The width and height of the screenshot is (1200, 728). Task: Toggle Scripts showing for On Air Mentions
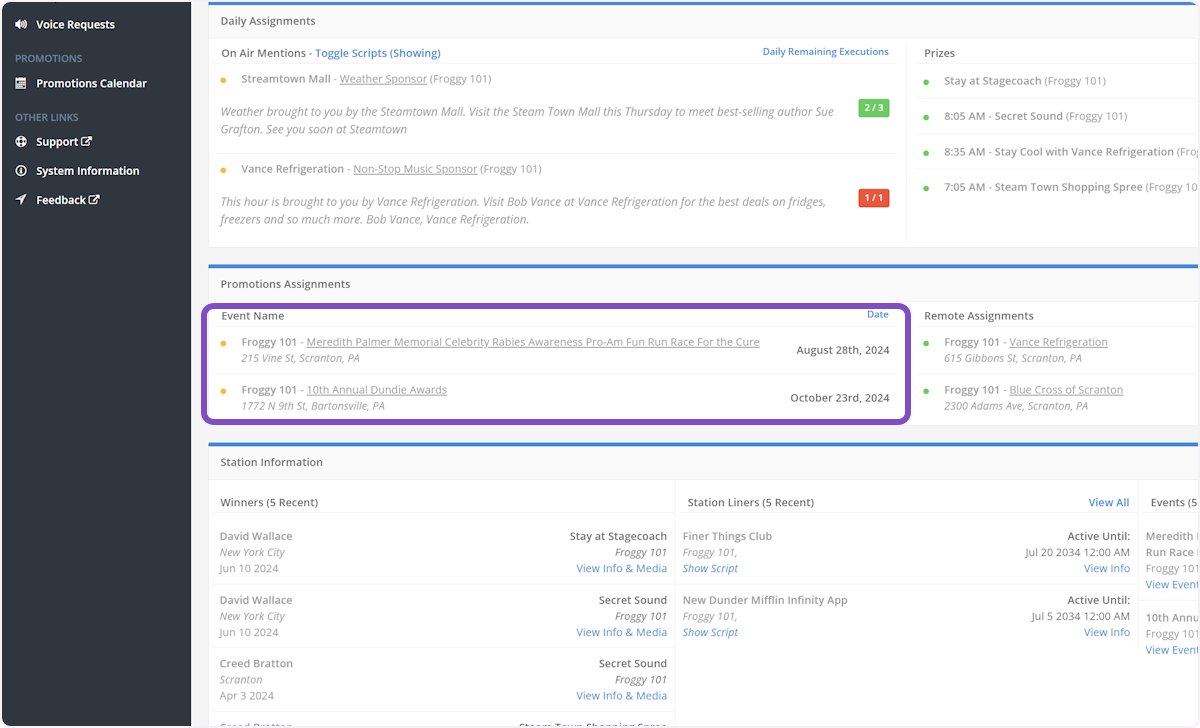pos(377,53)
